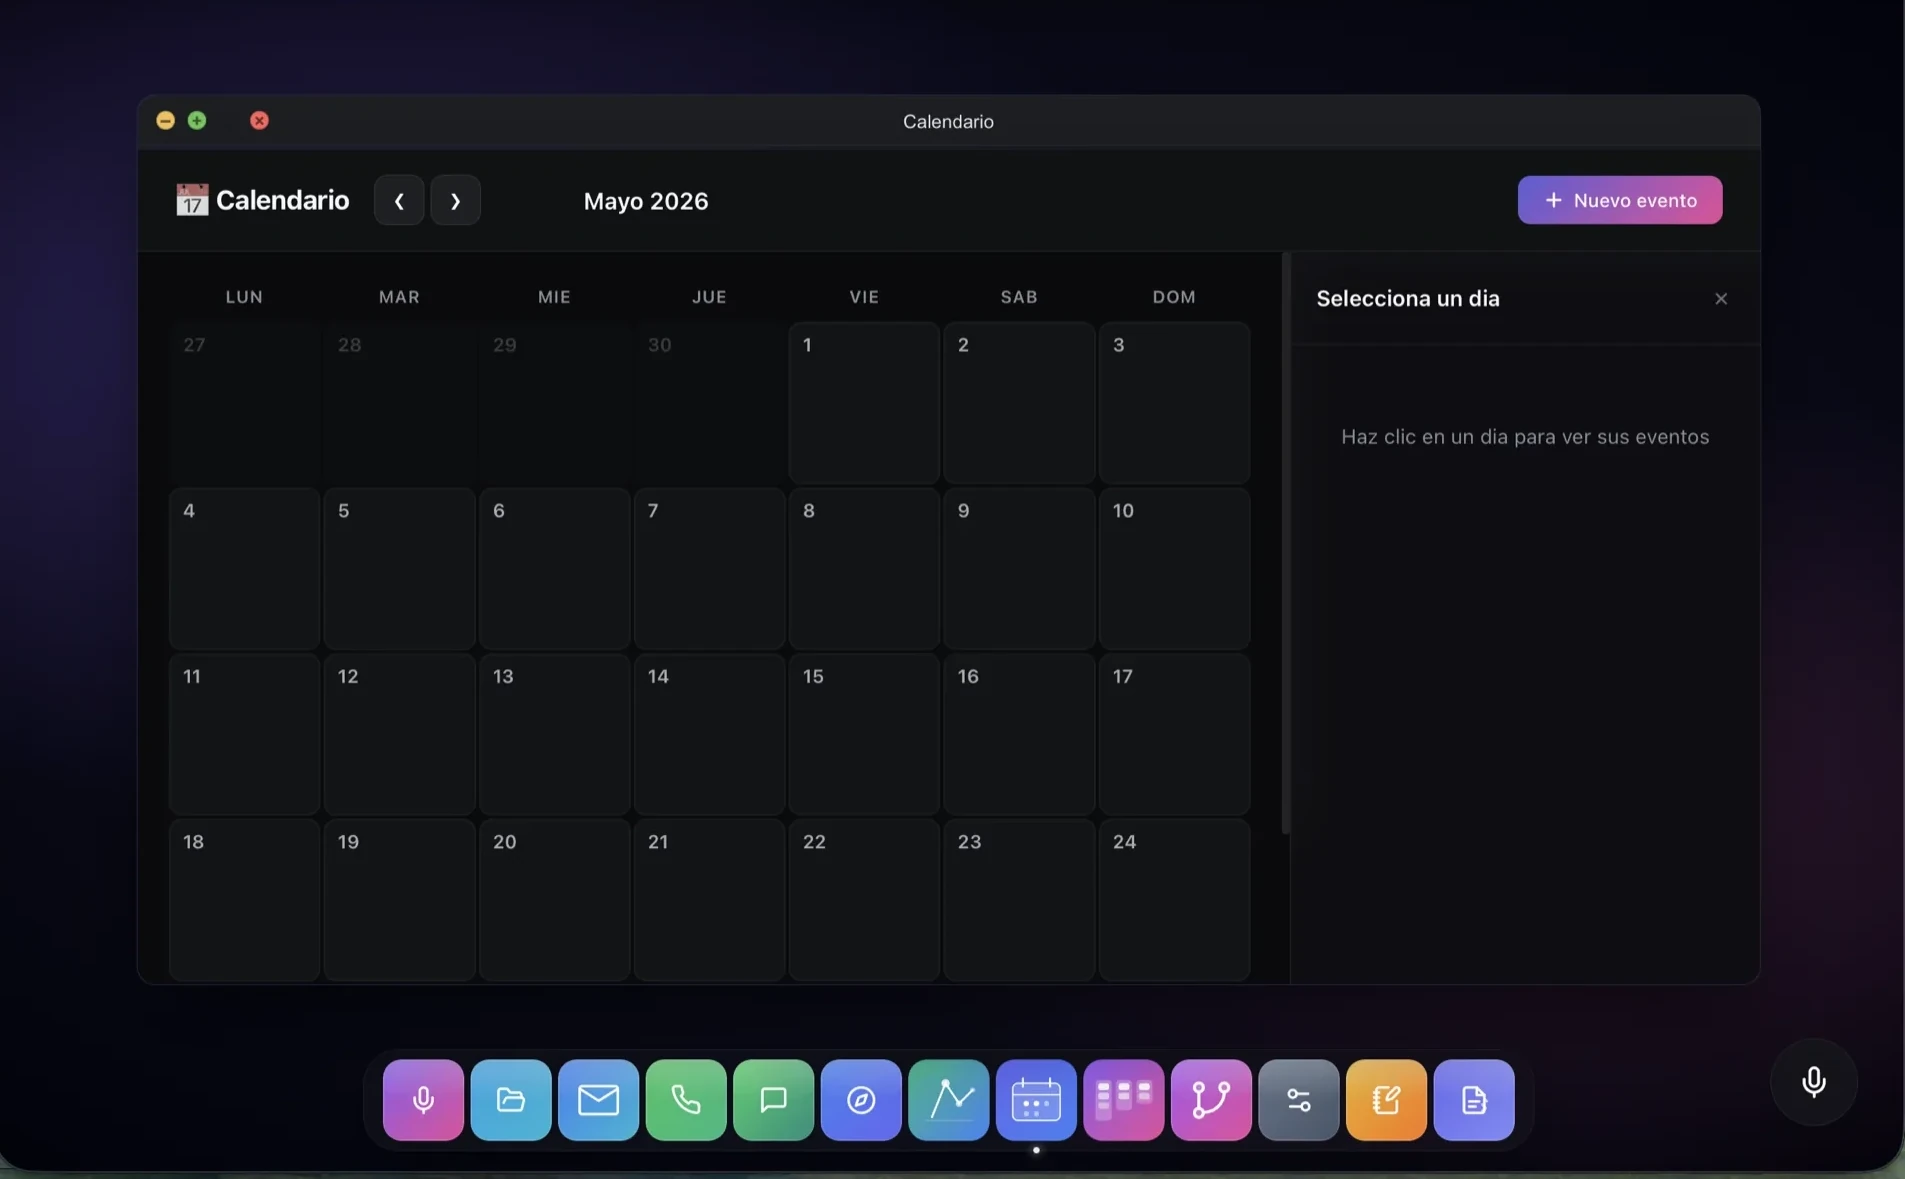Click the SAB weekday header
1905x1179 pixels.
click(x=1019, y=297)
